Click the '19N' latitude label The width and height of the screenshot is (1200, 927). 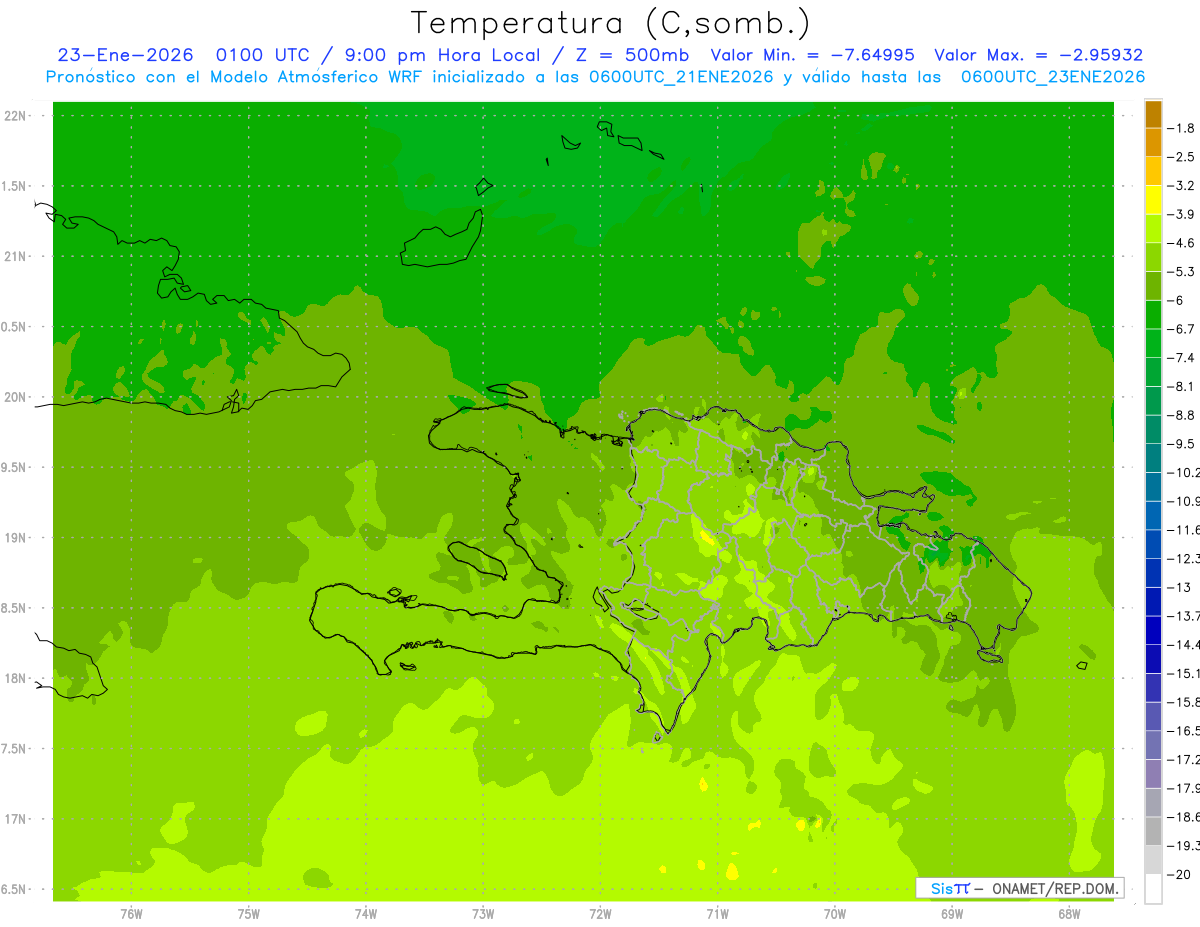[x=16, y=538]
